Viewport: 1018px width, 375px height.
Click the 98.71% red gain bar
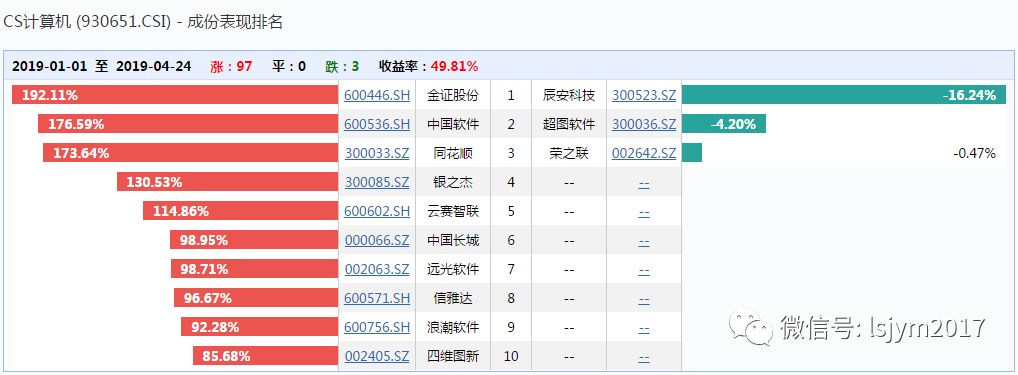(254, 269)
